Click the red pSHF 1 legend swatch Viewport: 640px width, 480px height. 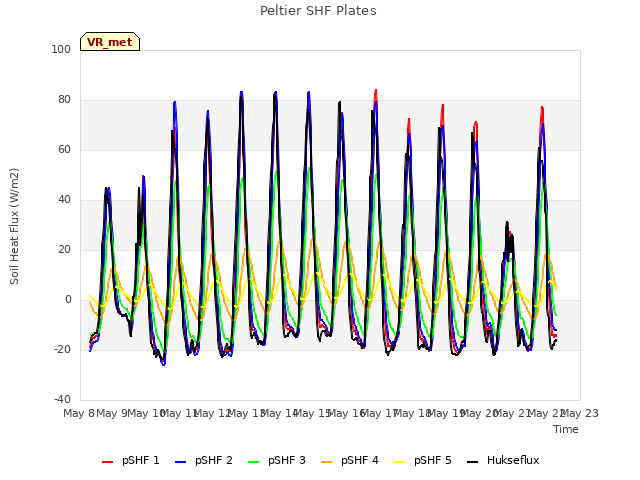pos(107,462)
